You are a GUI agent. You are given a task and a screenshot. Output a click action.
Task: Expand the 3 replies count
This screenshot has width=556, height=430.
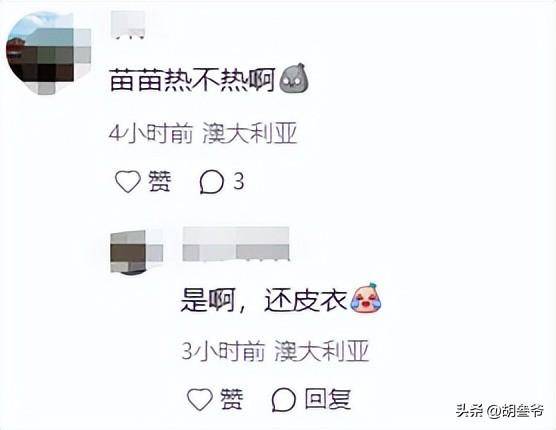click(x=239, y=181)
